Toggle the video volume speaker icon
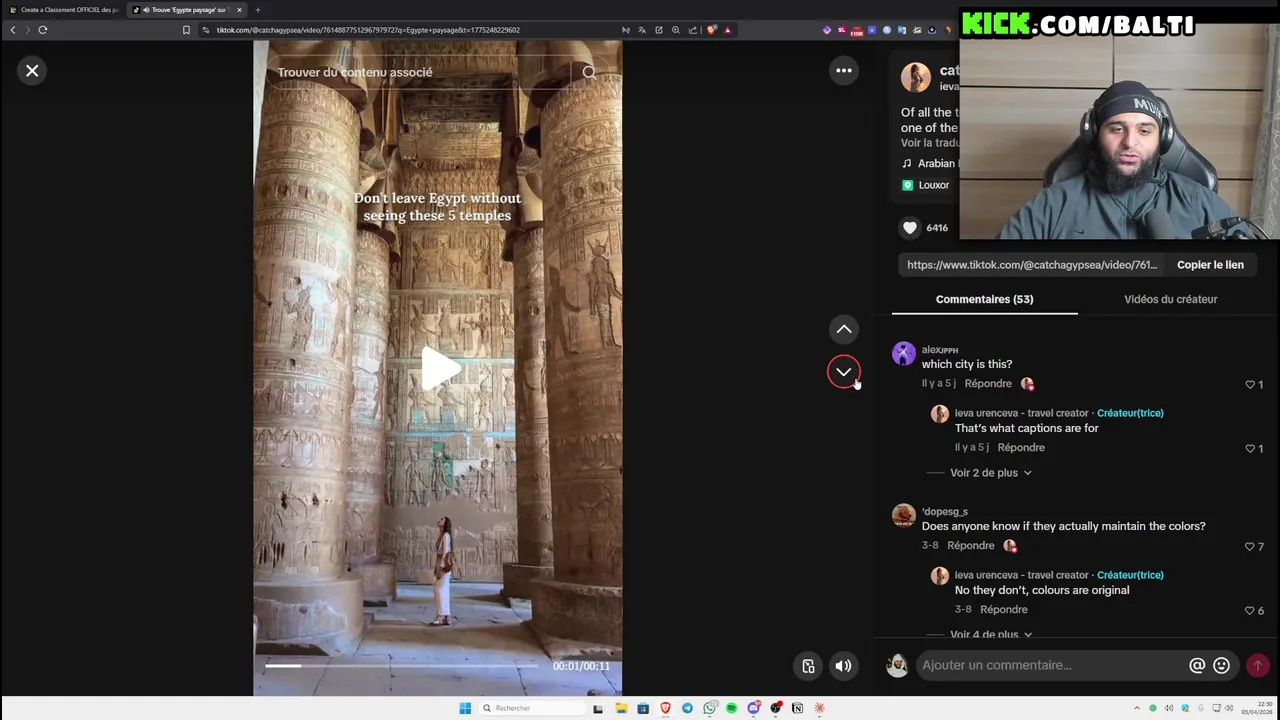 click(844, 666)
